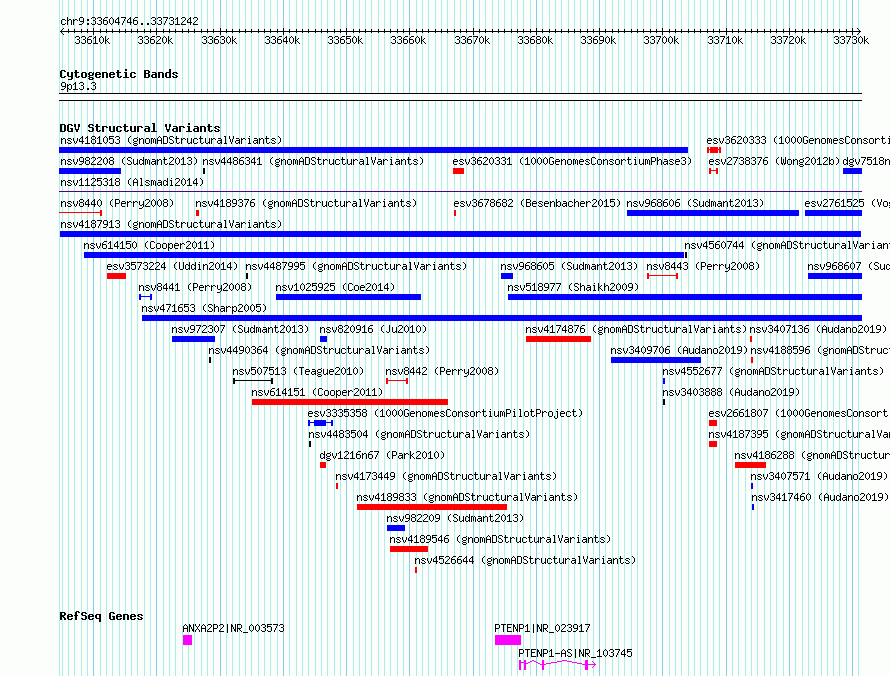Click the DGV Structural Variants track heading
The image size is (890, 676).
point(140,128)
